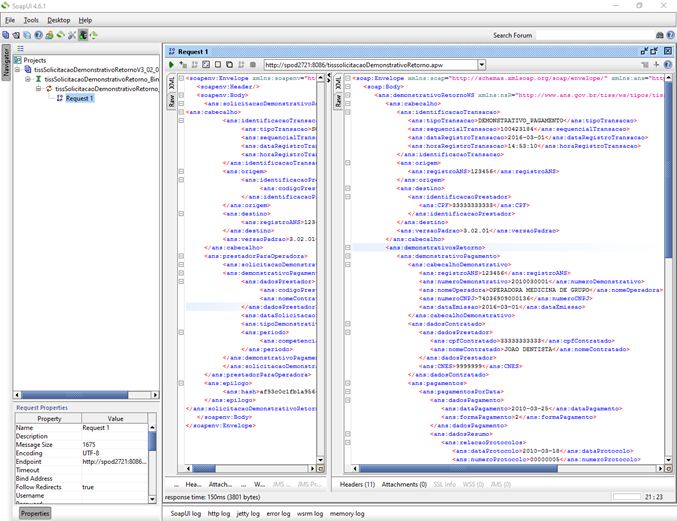This screenshot has width=677, height=521.
Task: Collapse the soapenv:Envelope XML fold marker
Action: [x=181, y=77]
